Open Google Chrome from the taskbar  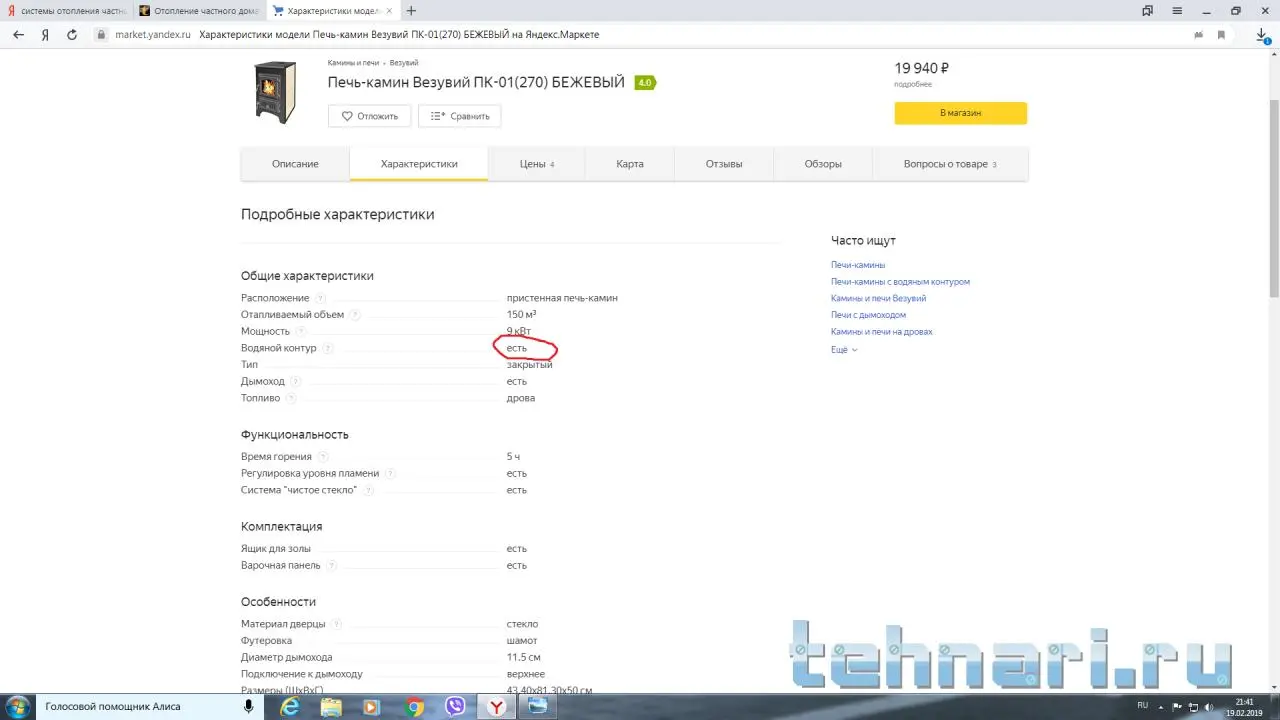coord(414,707)
